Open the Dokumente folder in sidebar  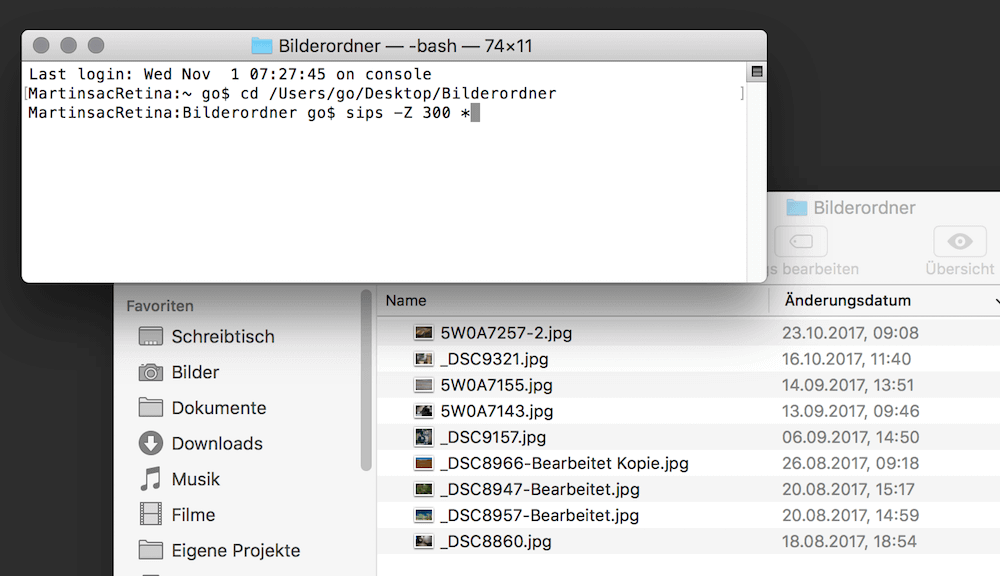pyautogui.click(x=203, y=408)
